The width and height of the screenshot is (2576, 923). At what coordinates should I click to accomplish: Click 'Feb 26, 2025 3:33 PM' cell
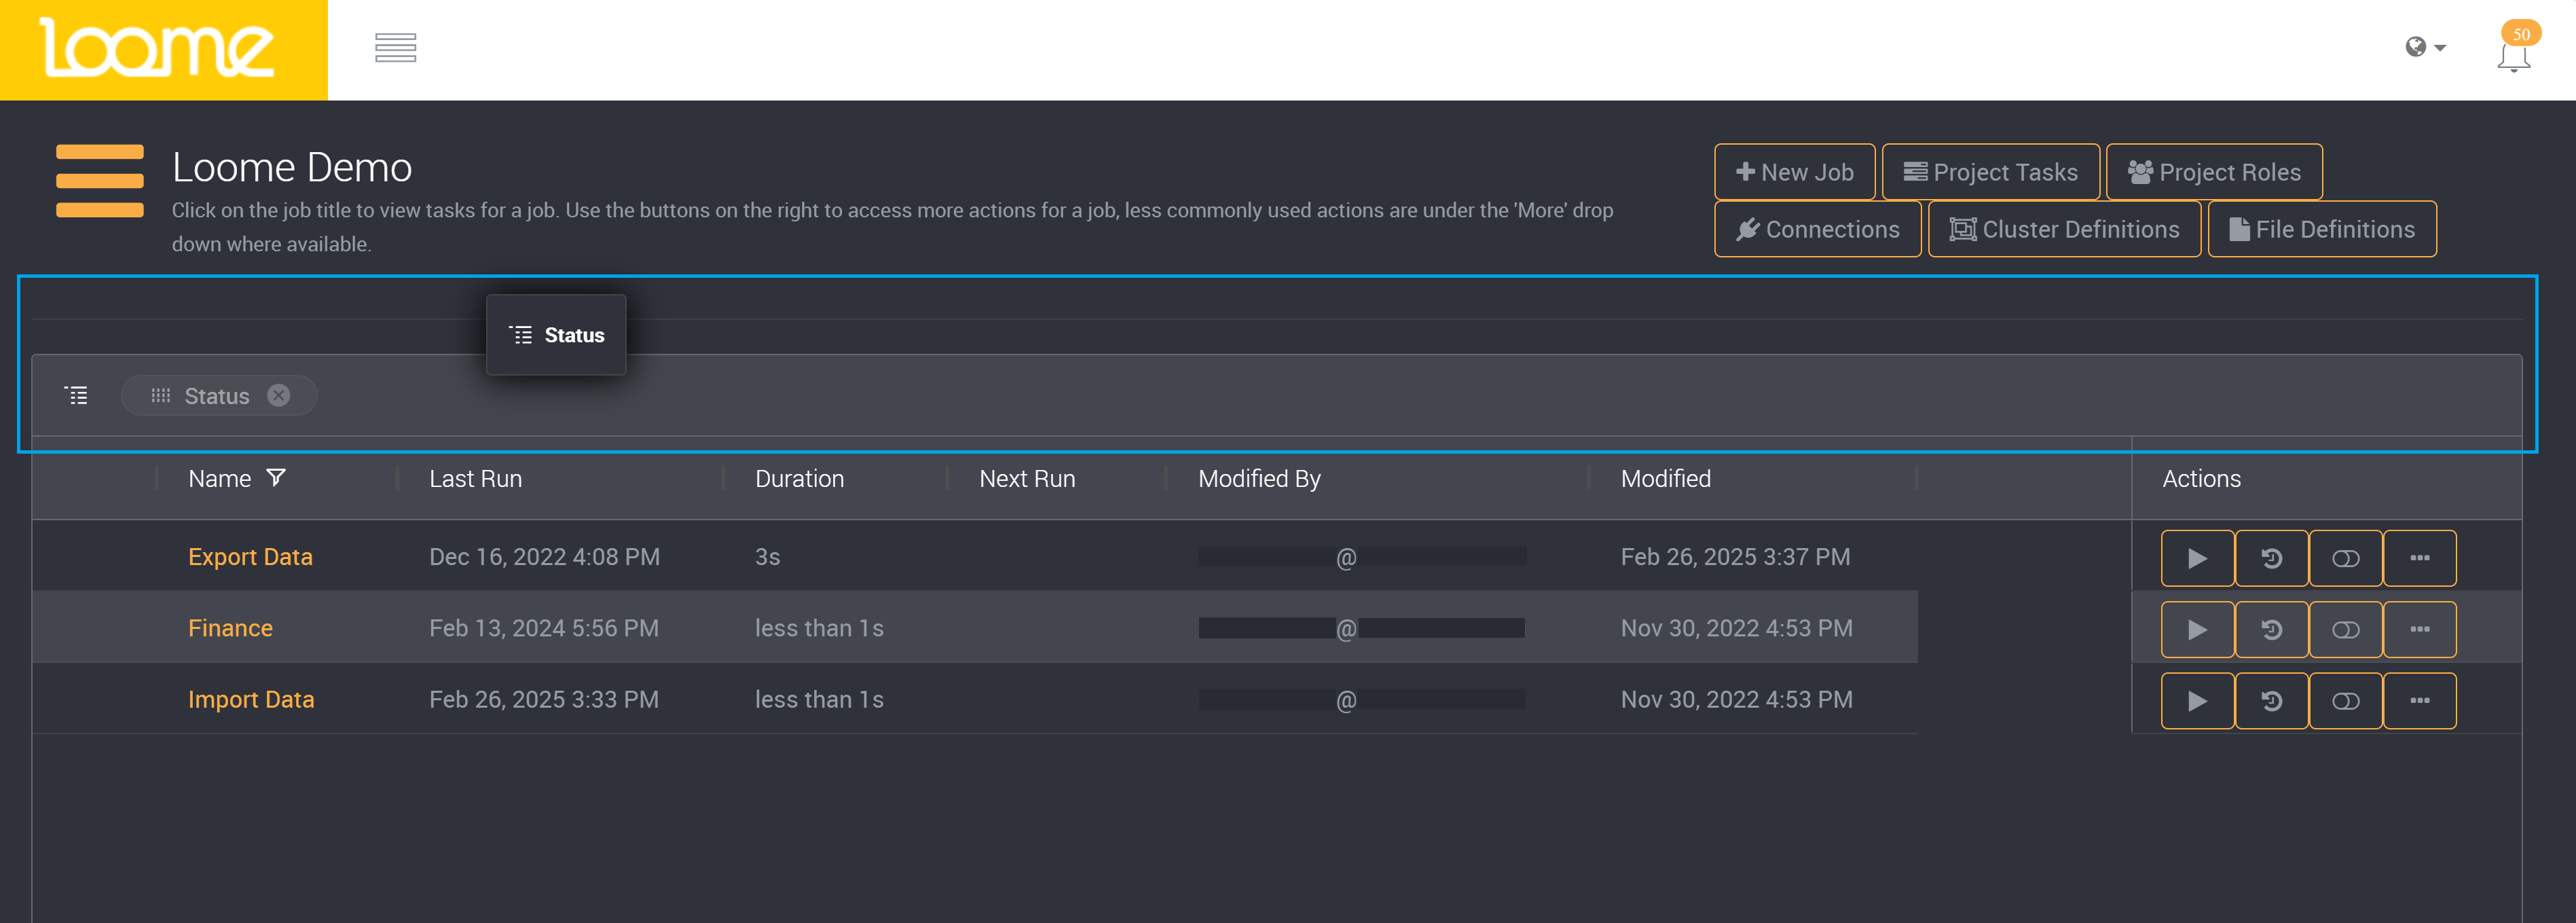click(544, 699)
